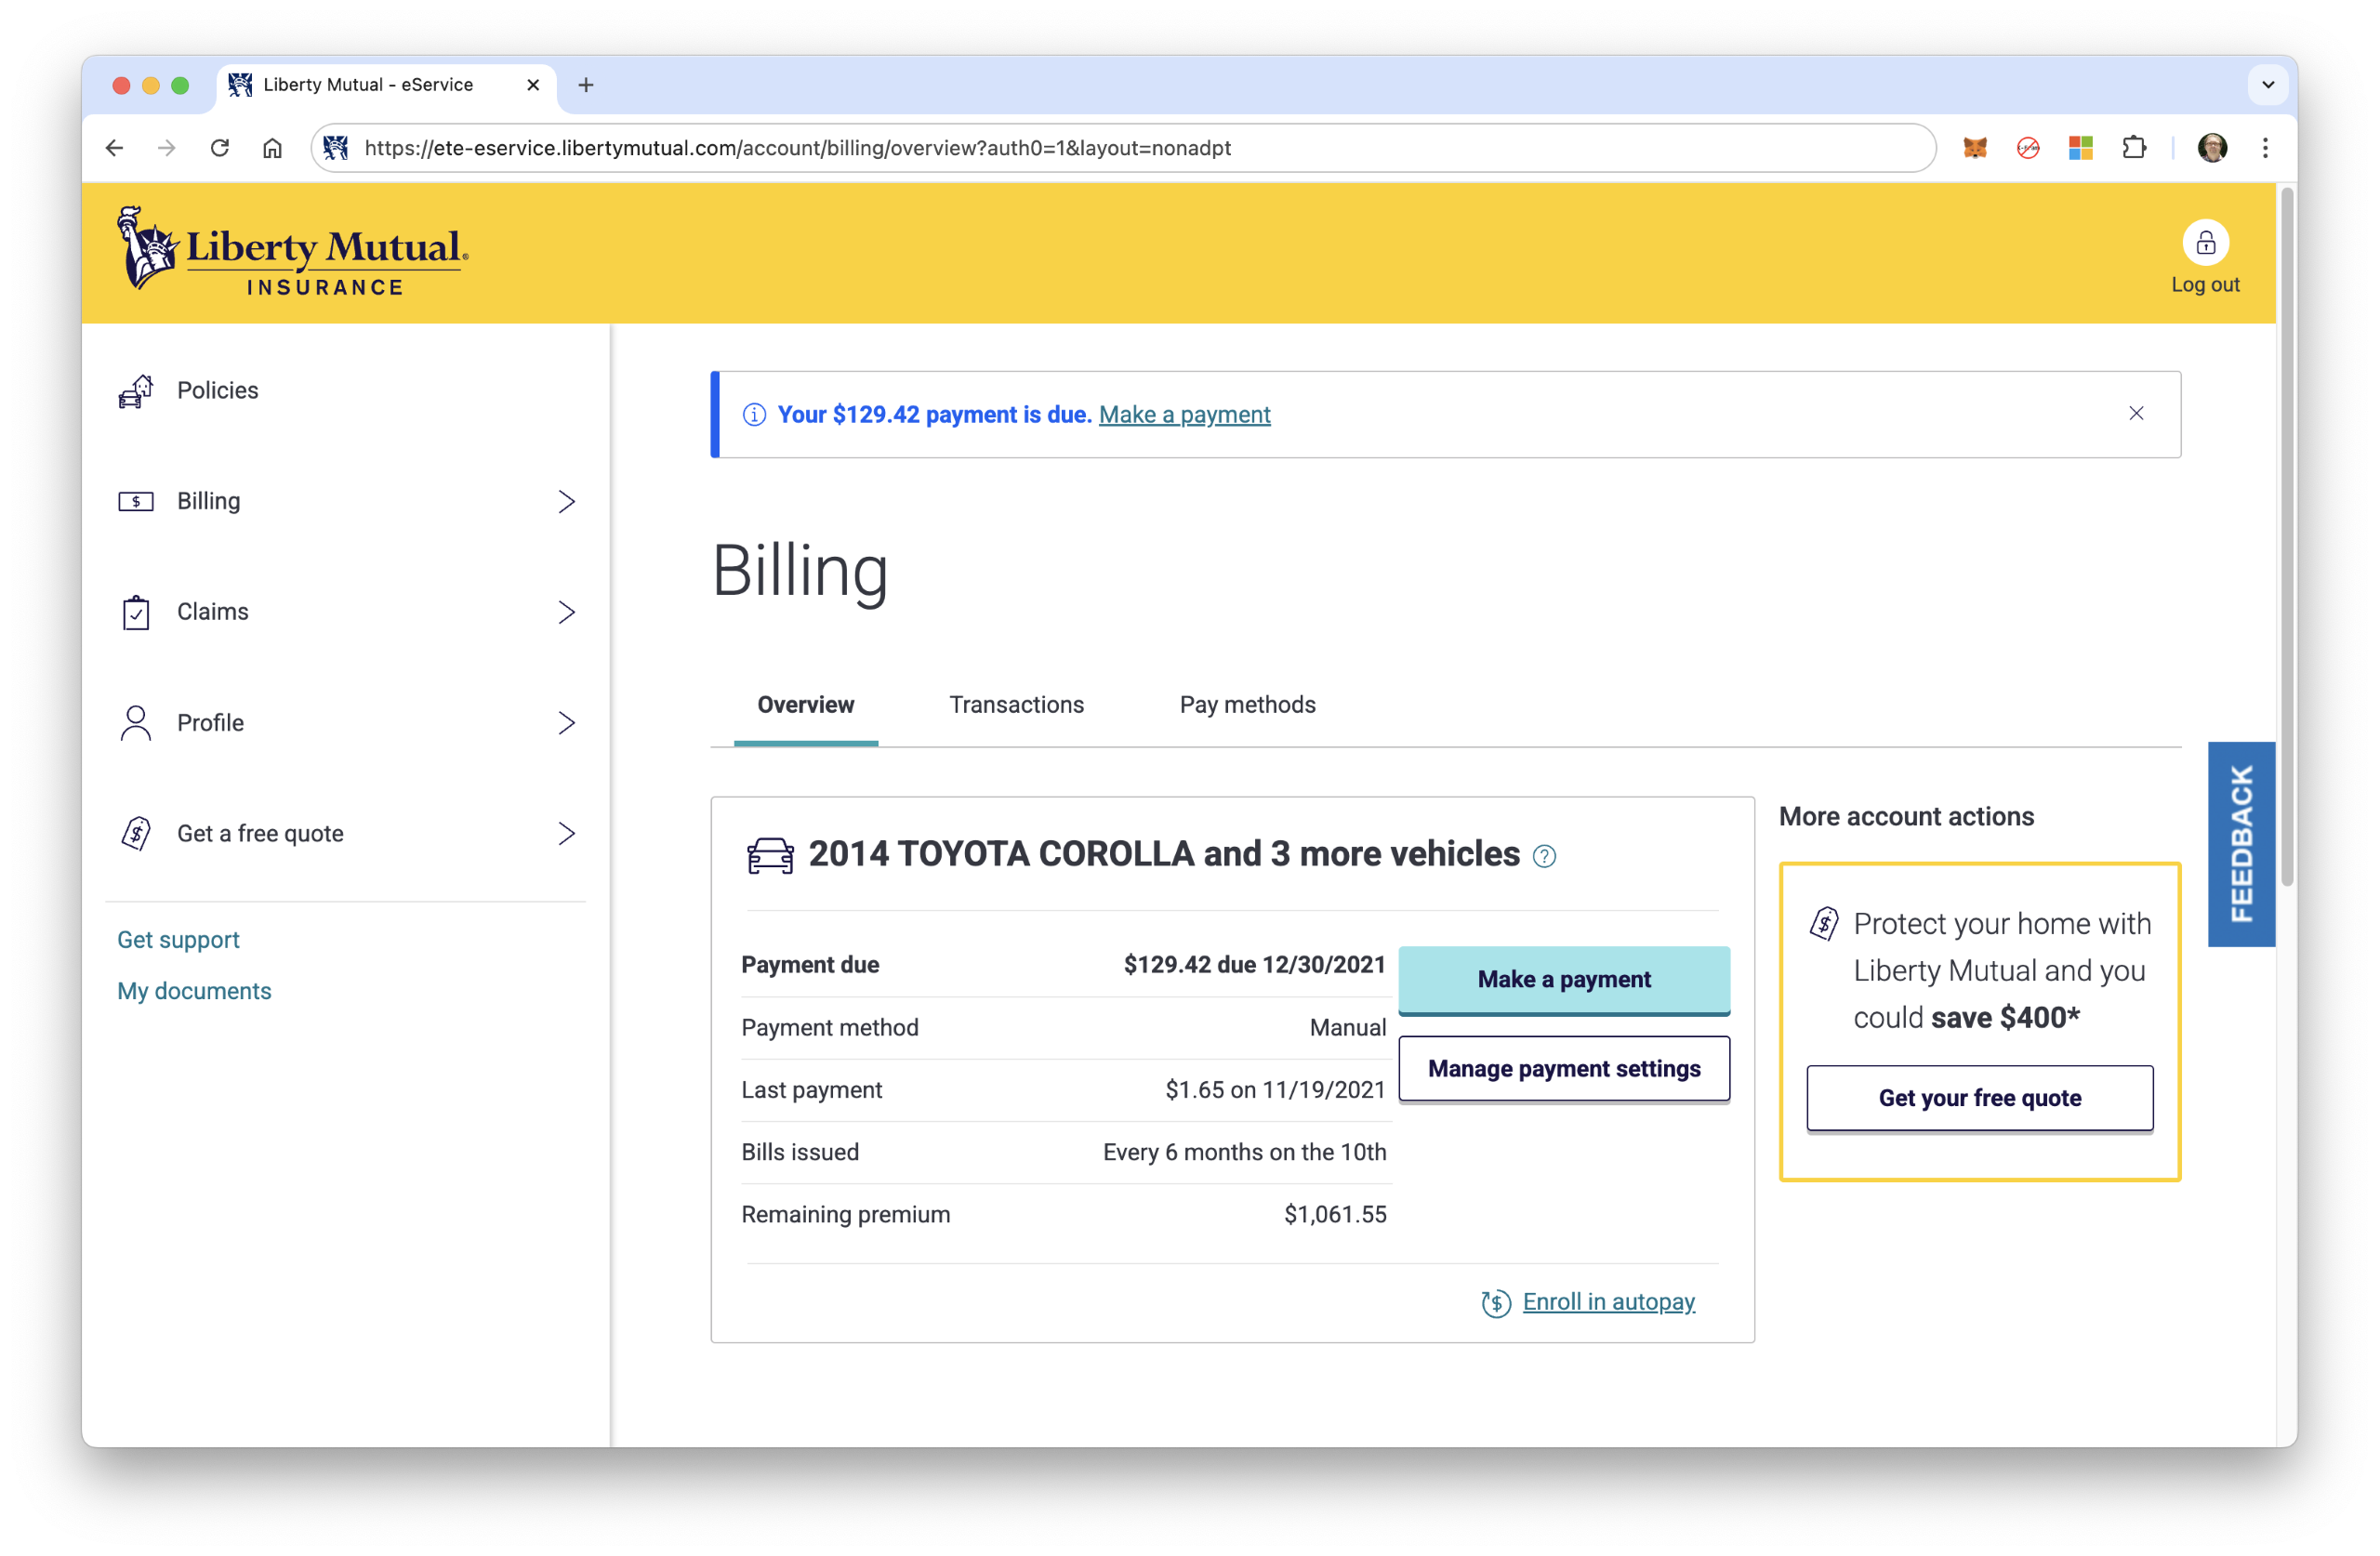Click Manage payment settings button

click(1563, 1069)
